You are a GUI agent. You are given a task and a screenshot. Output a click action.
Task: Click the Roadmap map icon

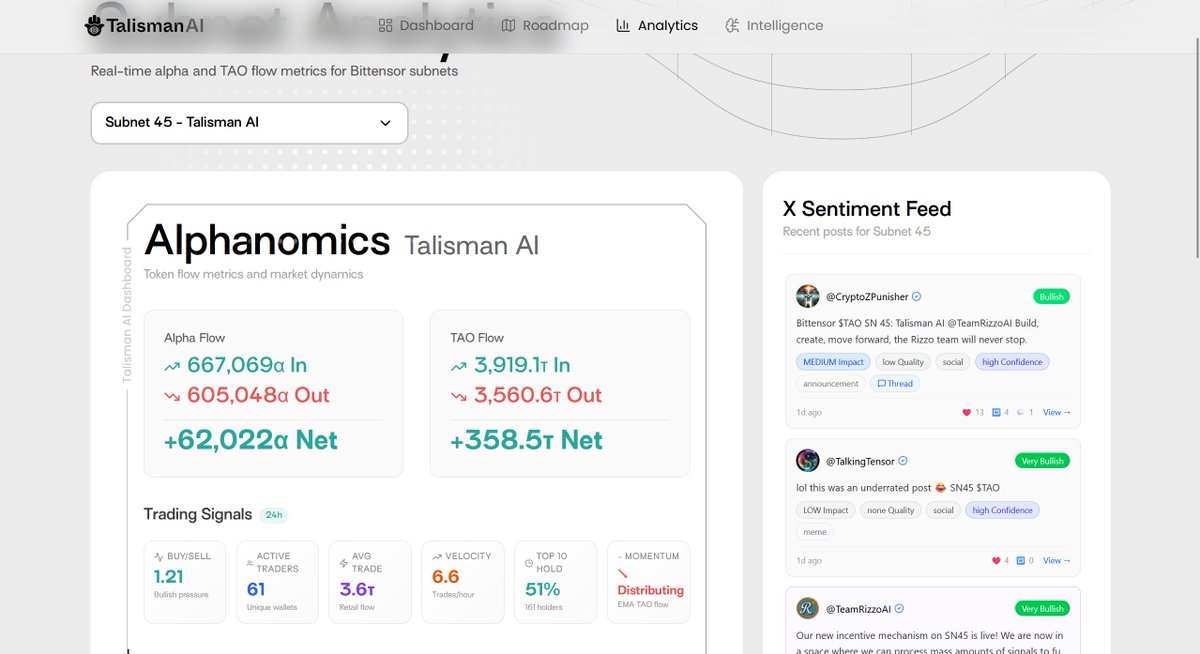pyautogui.click(x=509, y=25)
